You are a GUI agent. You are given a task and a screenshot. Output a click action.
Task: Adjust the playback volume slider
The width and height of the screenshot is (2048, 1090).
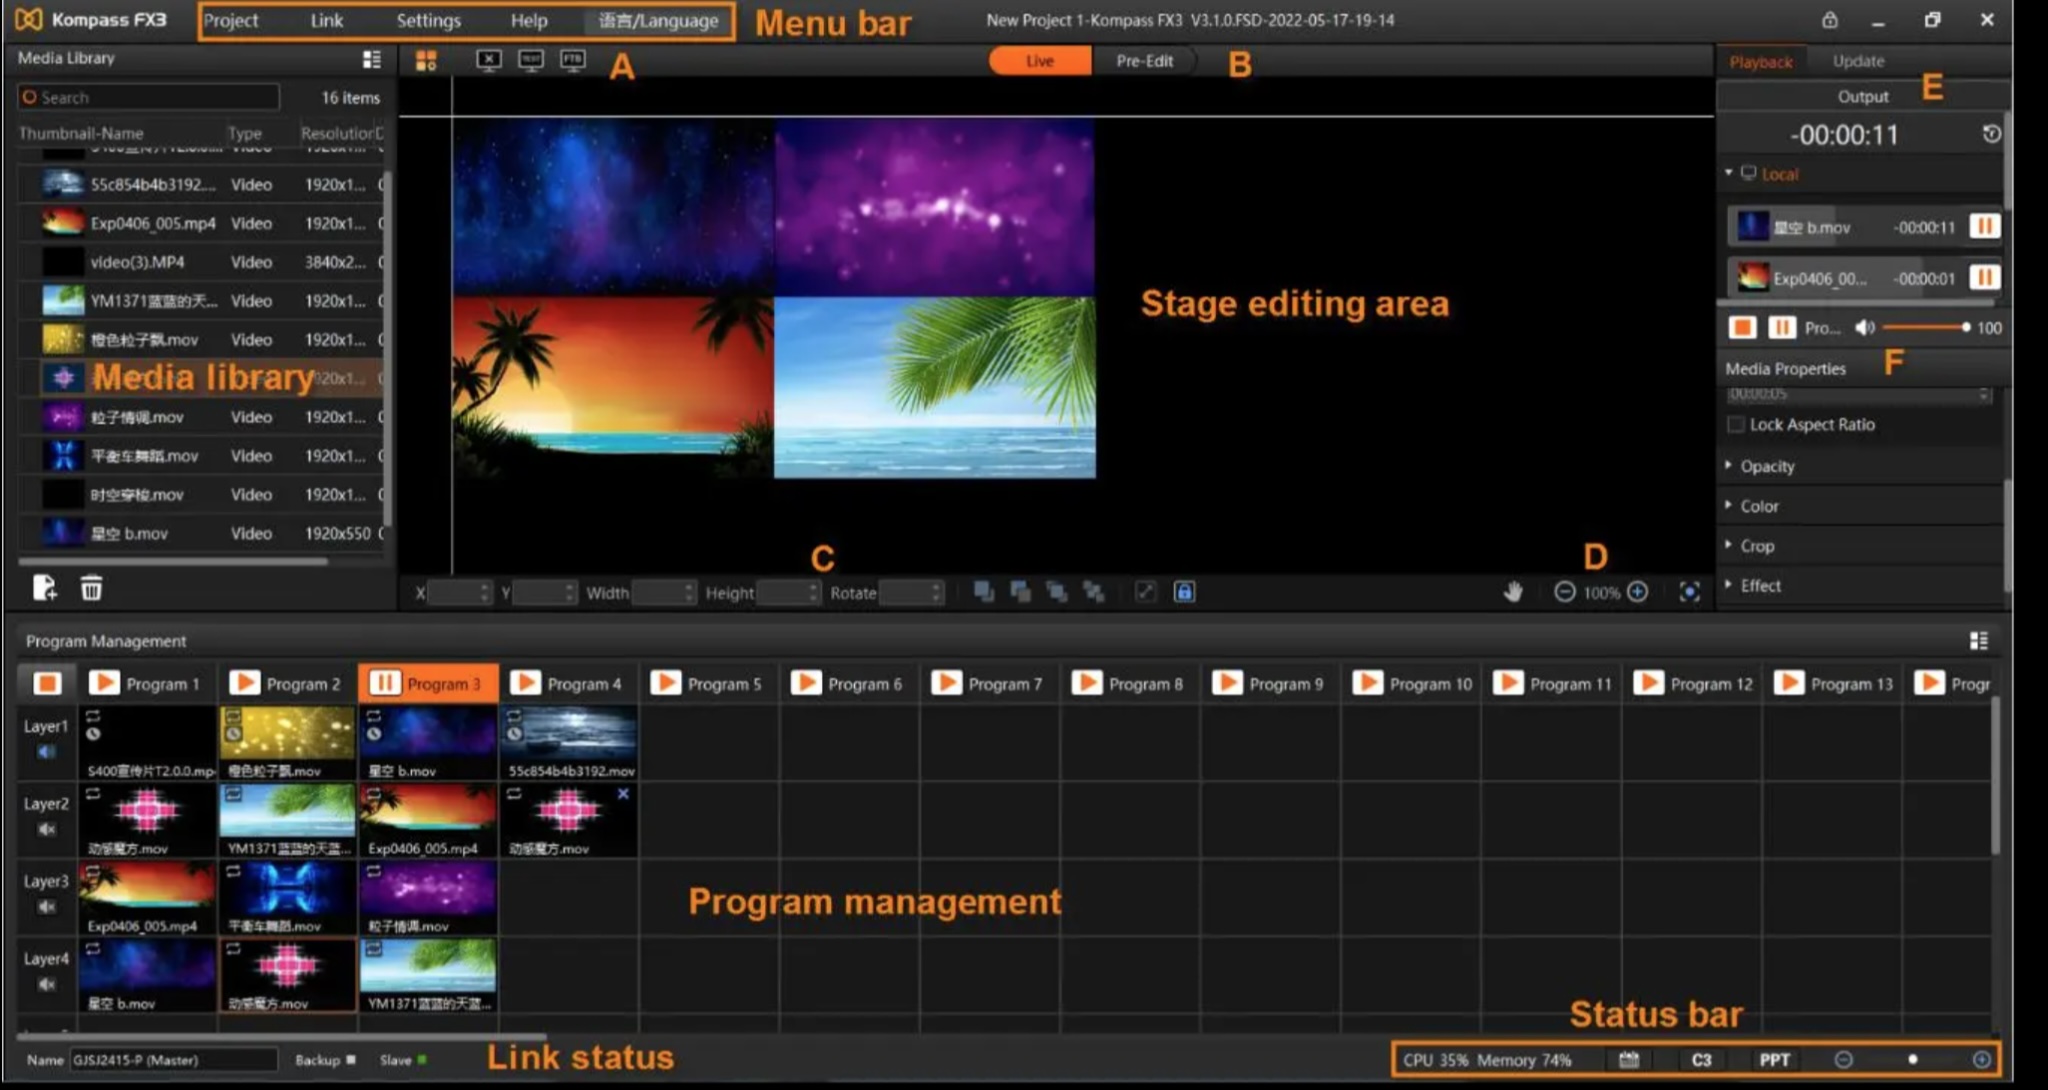click(1926, 327)
